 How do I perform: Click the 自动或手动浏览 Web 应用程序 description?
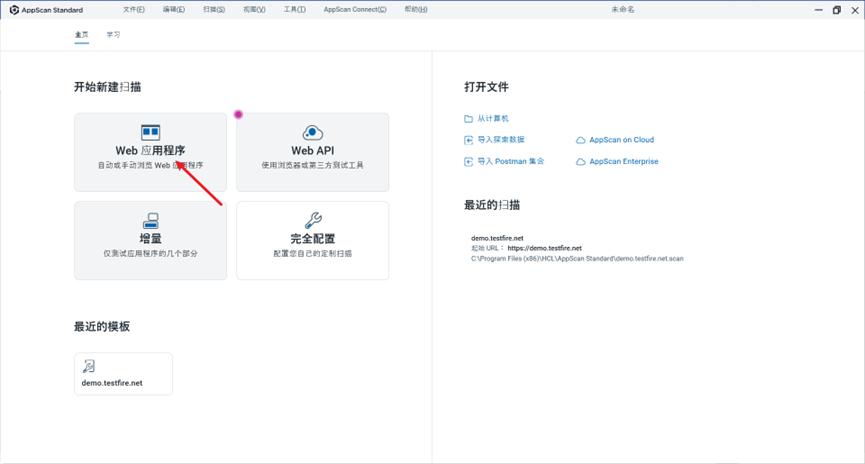click(x=151, y=165)
